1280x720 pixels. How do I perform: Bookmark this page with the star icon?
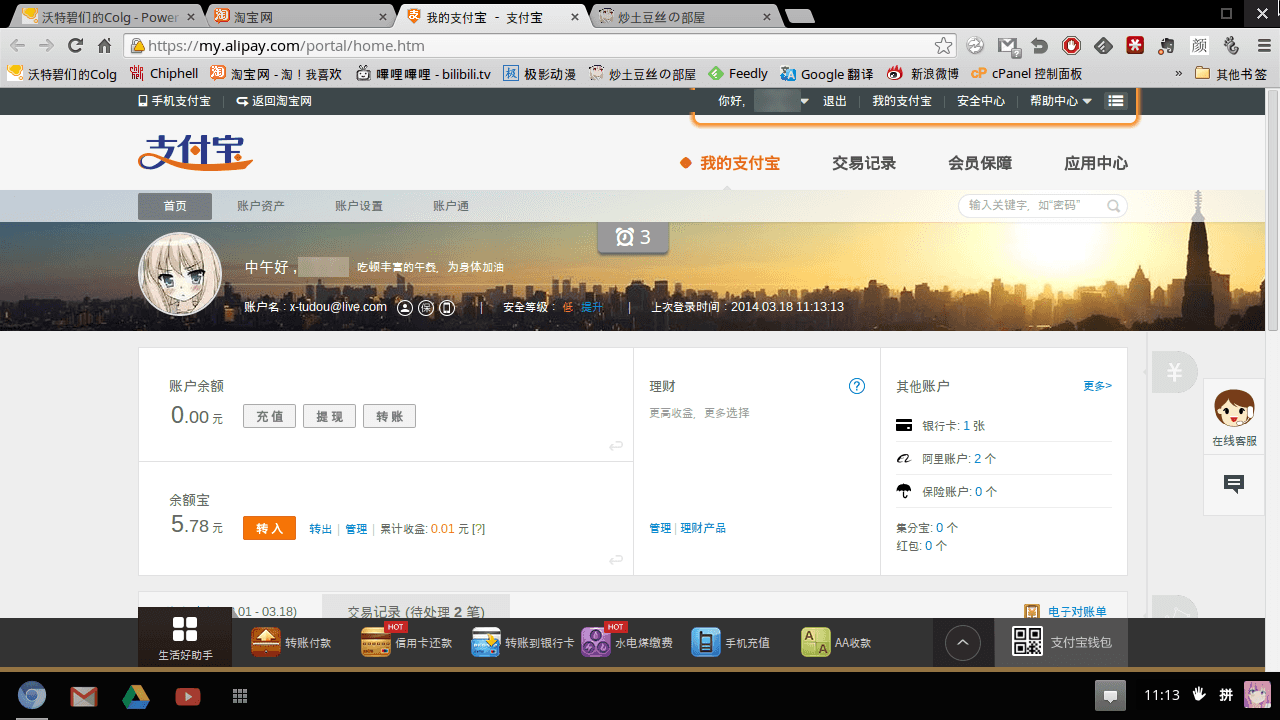click(x=943, y=46)
